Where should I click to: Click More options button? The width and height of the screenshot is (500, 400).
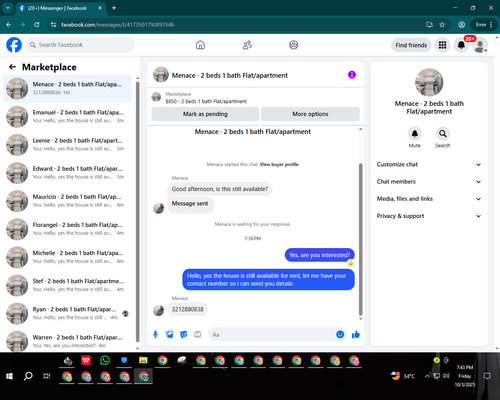coord(310,114)
